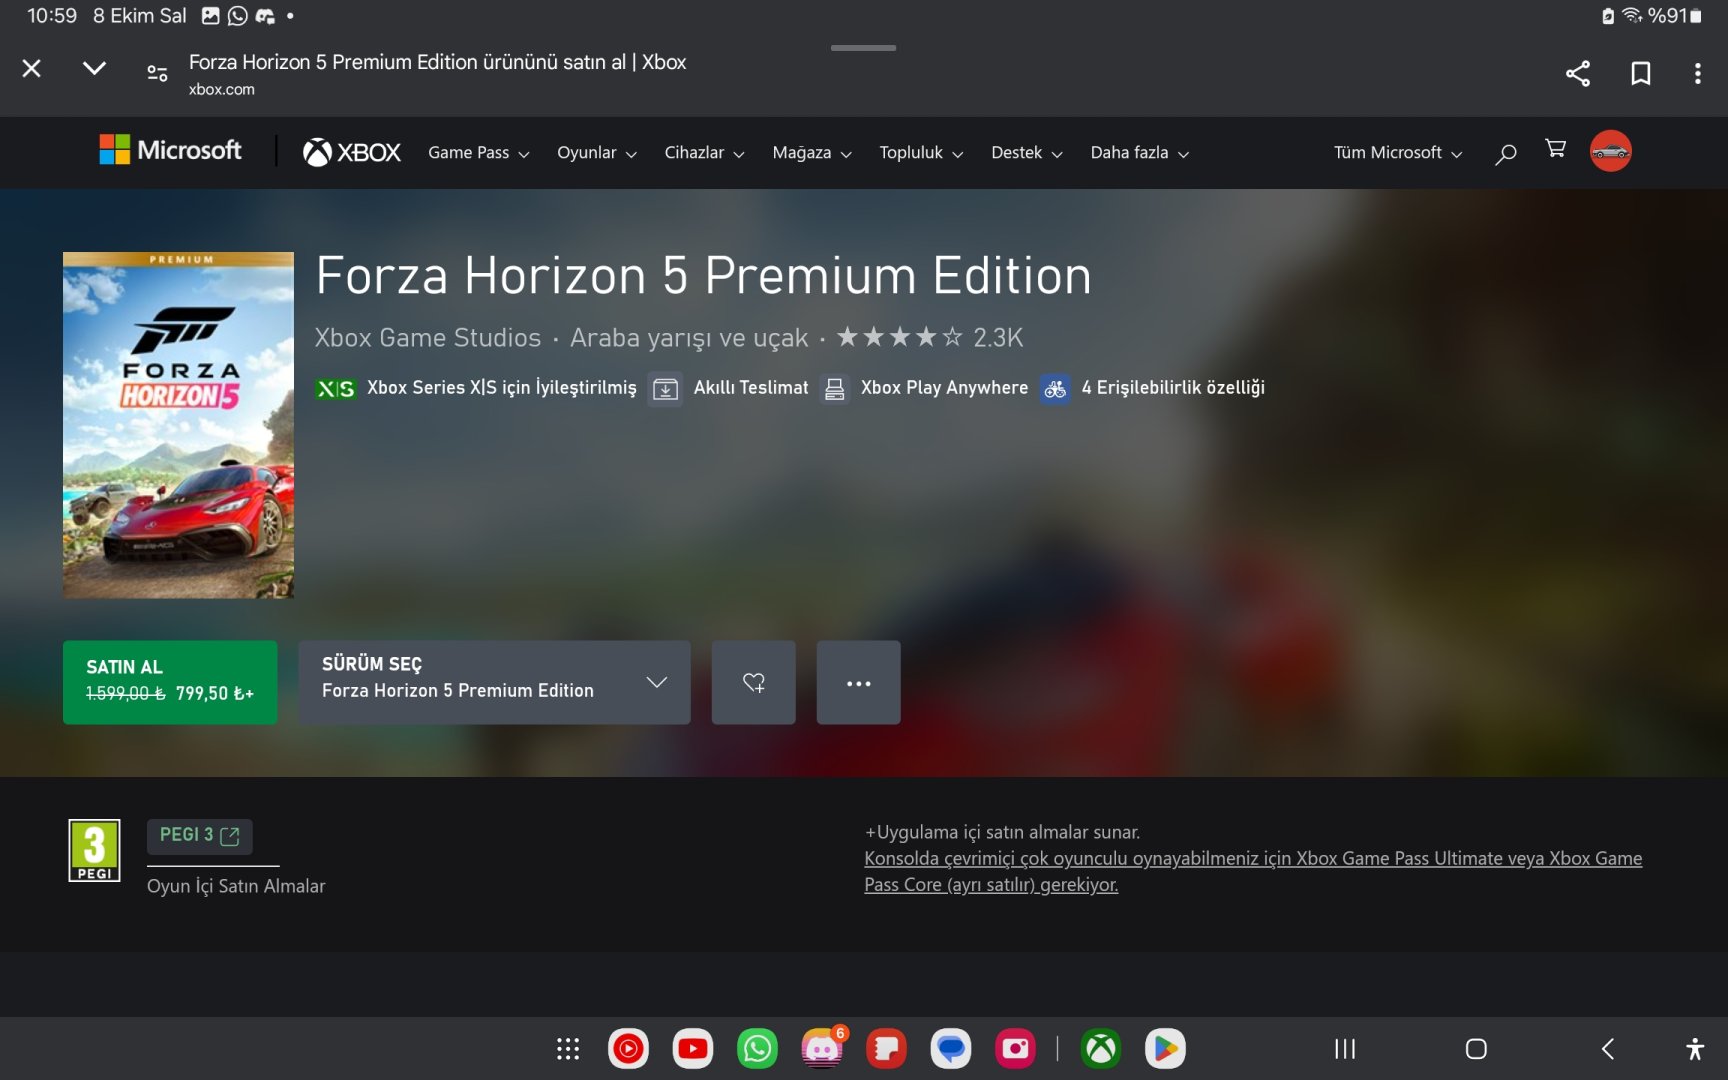Screen dimensions: 1728x1080
Task: Open Google Play Store from the taskbar
Action: point(1165,1049)
